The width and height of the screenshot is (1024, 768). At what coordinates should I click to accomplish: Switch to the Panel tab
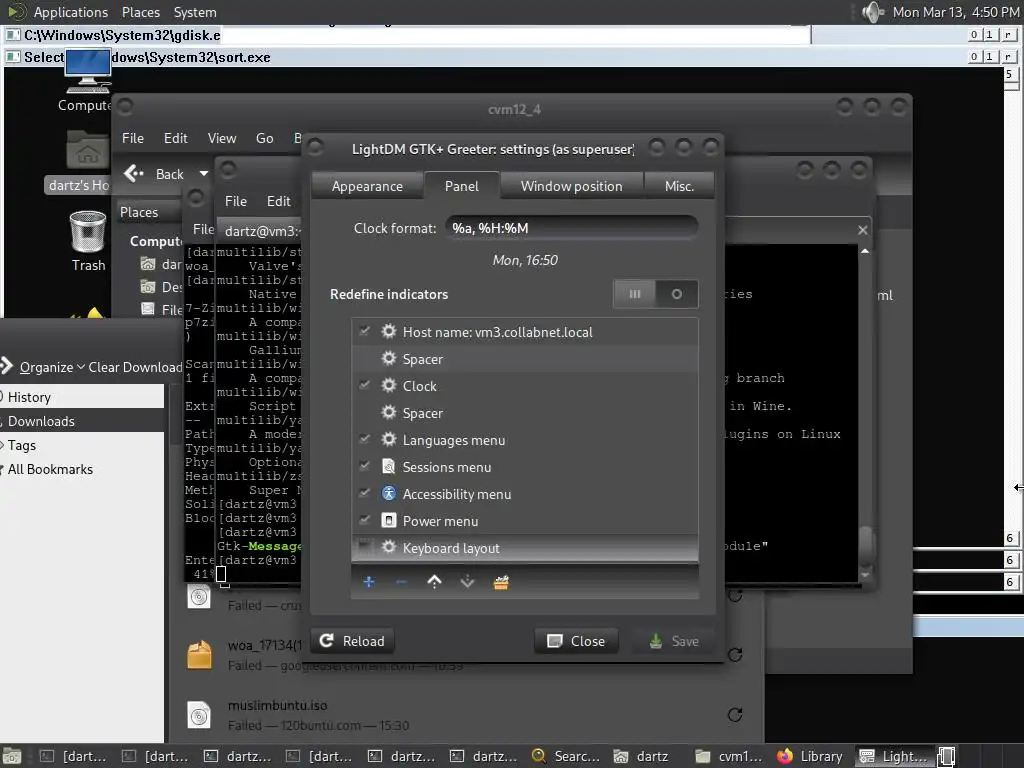(x=462, y=186)
